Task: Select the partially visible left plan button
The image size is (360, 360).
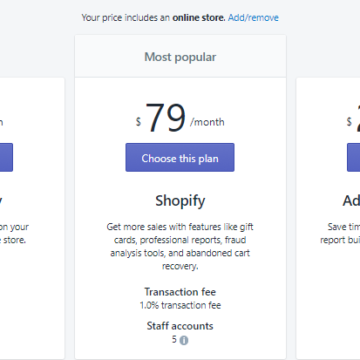Action: point(6,158)
